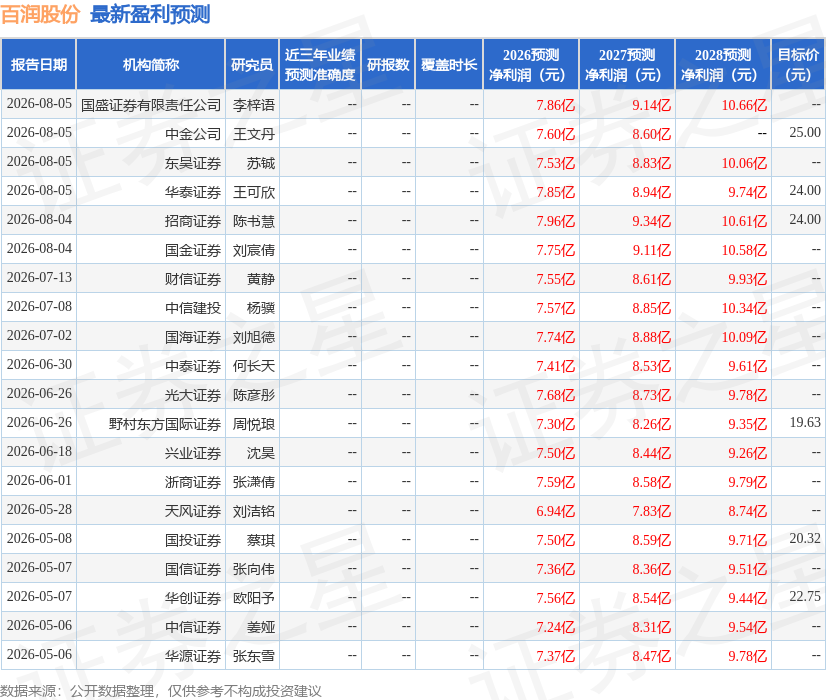
Task: Click 2027 forecast 8.94亿 for 华泰证券
Action: pyautogui.click(x=652, y=192)
